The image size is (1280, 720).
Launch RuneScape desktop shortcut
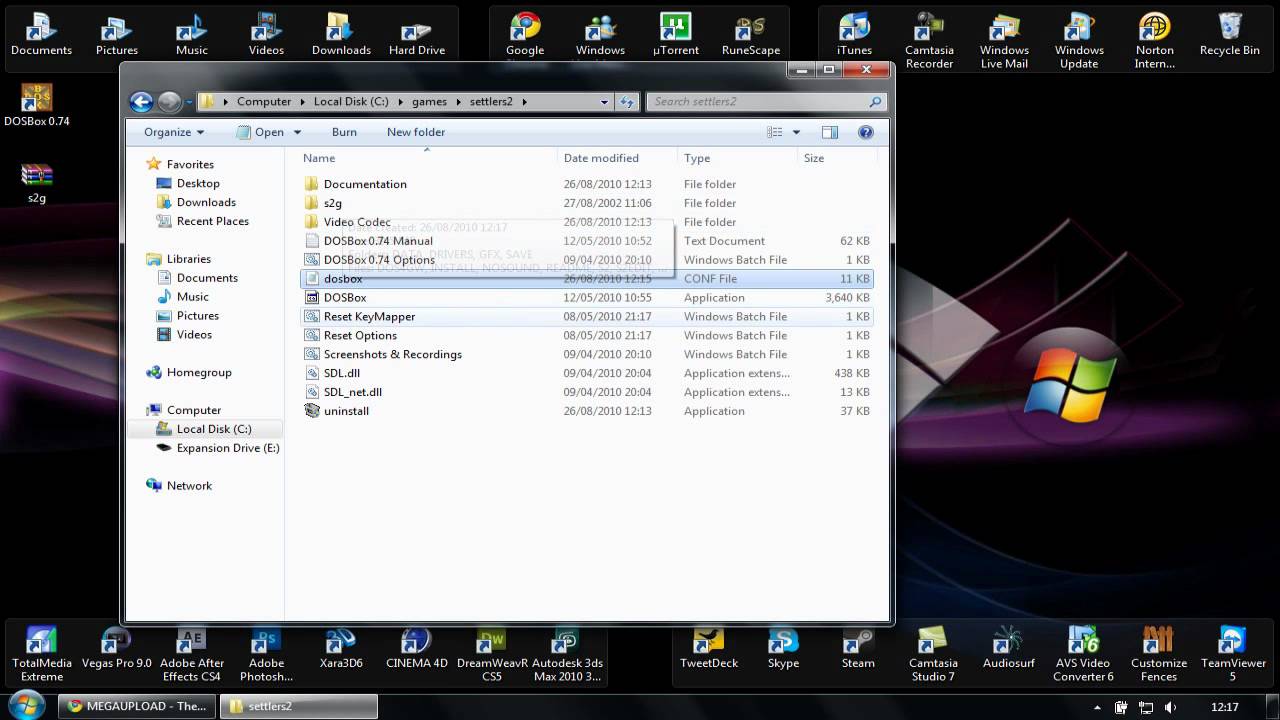(x=751, y=35)
